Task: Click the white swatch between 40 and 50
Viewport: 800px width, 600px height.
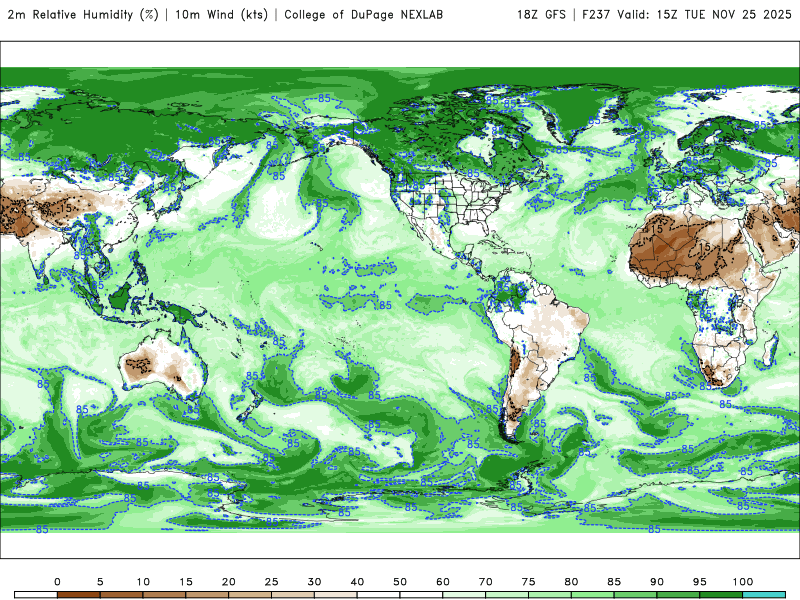Action: [x=379, y=595]
